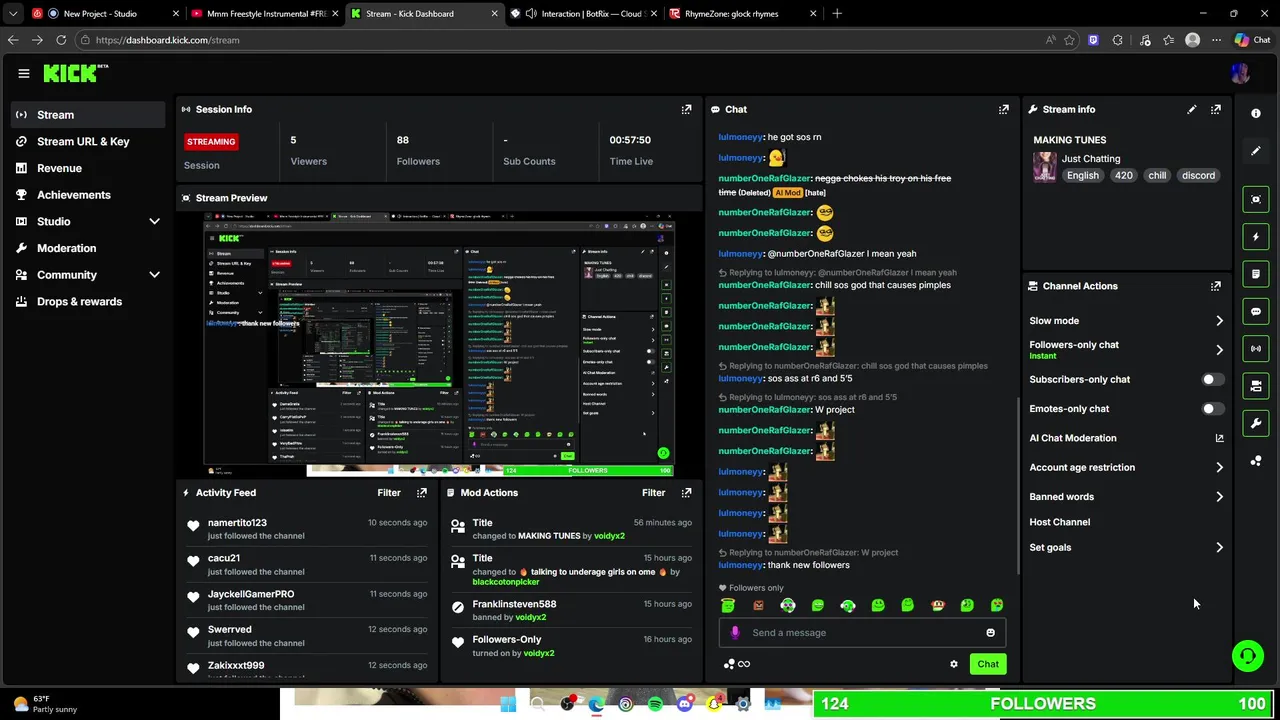Click the English stream tag

click(1082, 175)
